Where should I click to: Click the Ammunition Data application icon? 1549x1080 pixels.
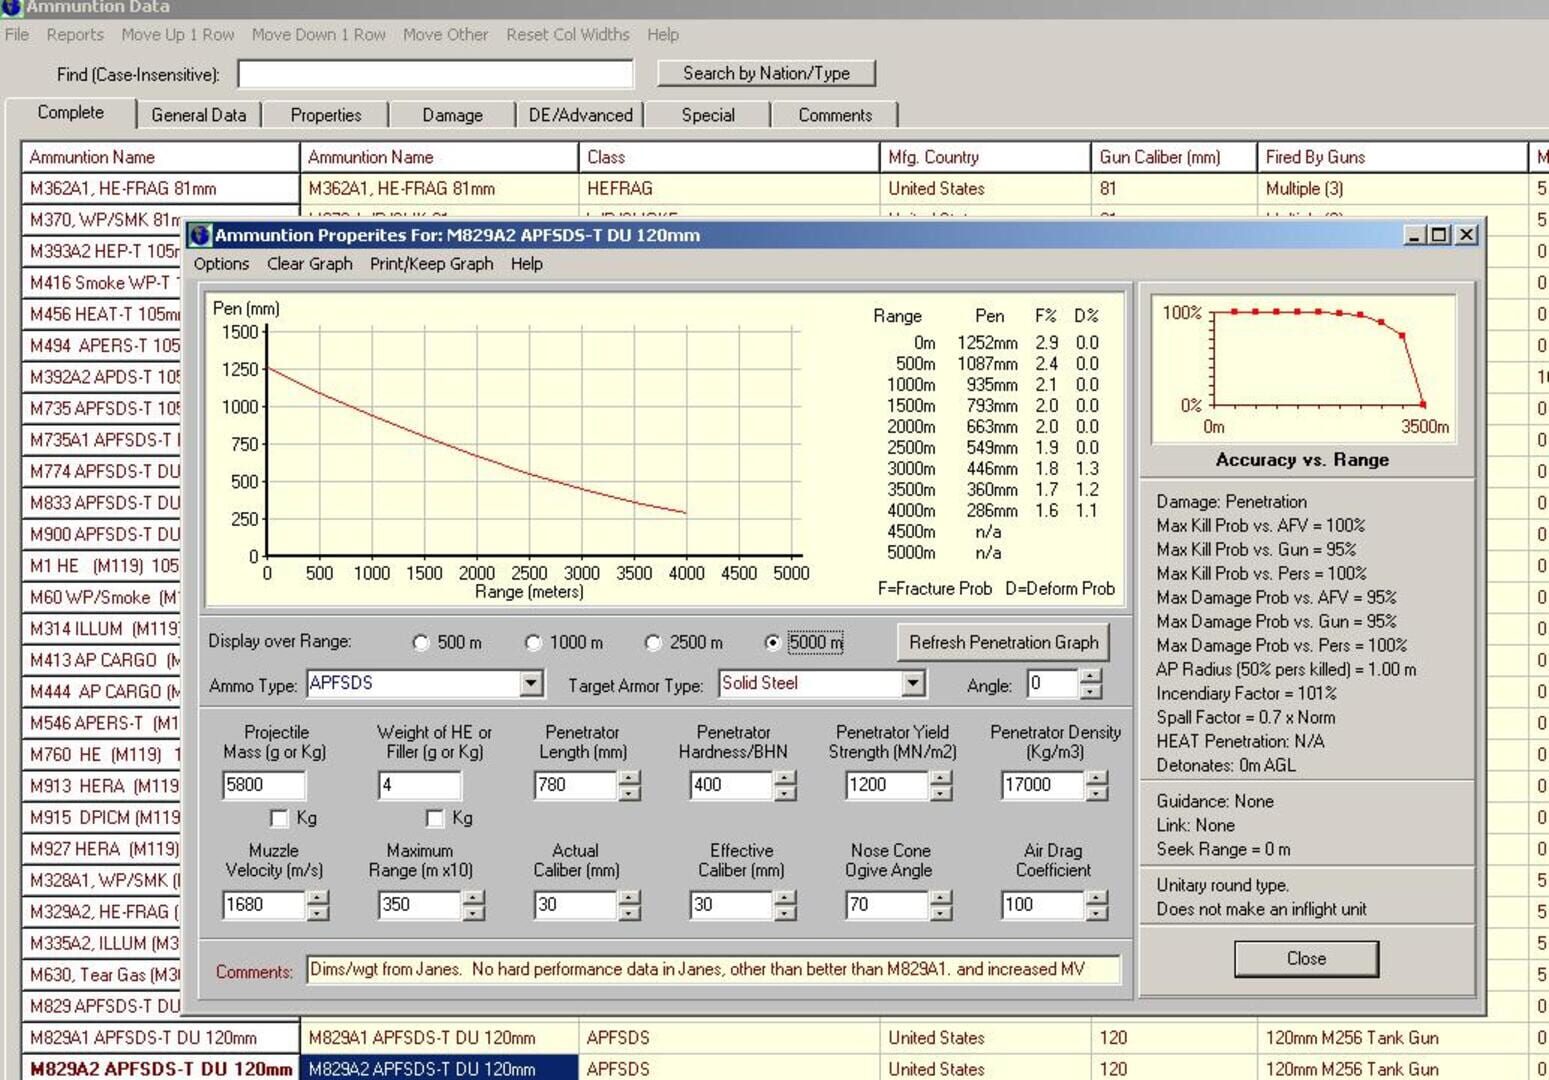click(11, 7)
